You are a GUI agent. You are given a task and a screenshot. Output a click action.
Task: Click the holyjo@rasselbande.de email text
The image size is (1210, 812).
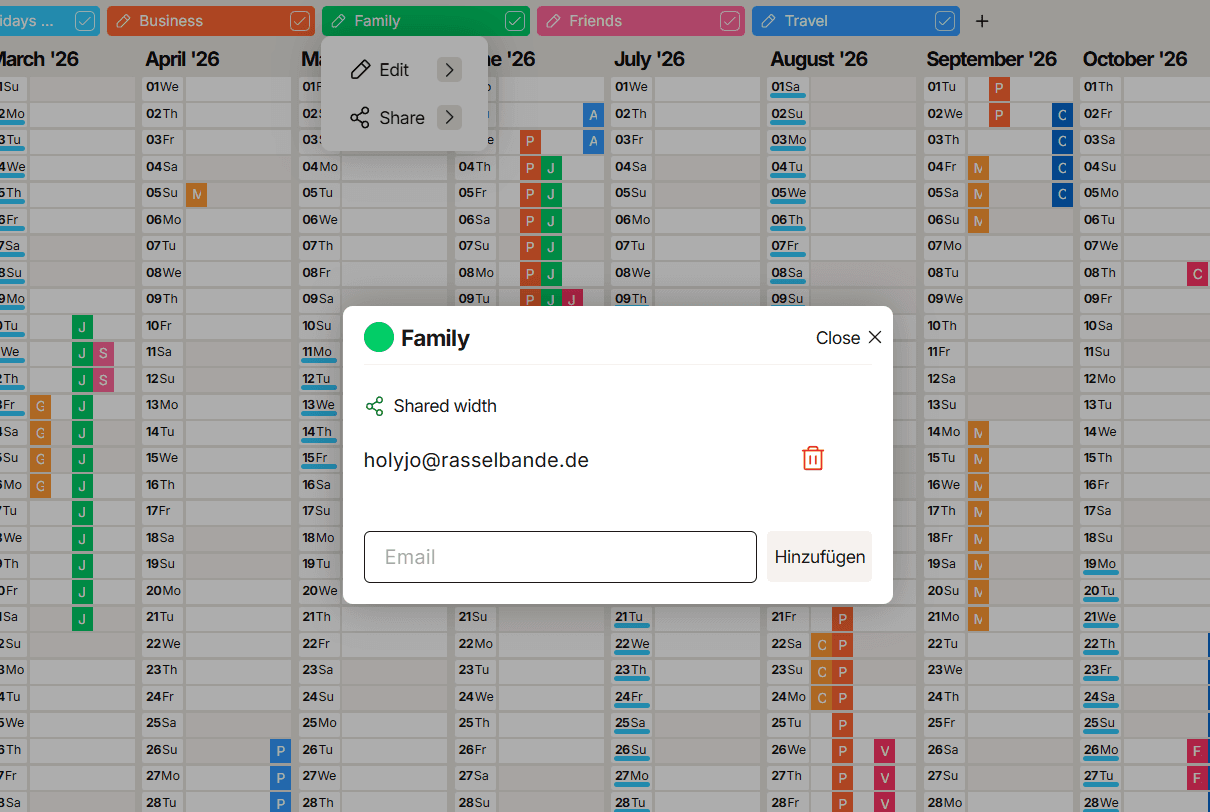point(476,460)
